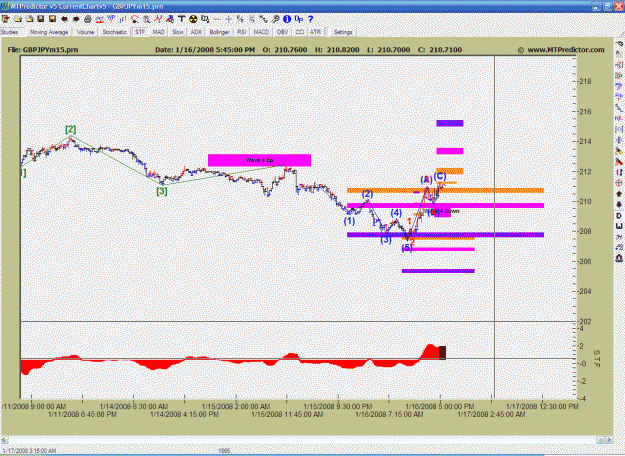
Task: Toggle the Bollinger bands study button
Action: click(220, 32)
